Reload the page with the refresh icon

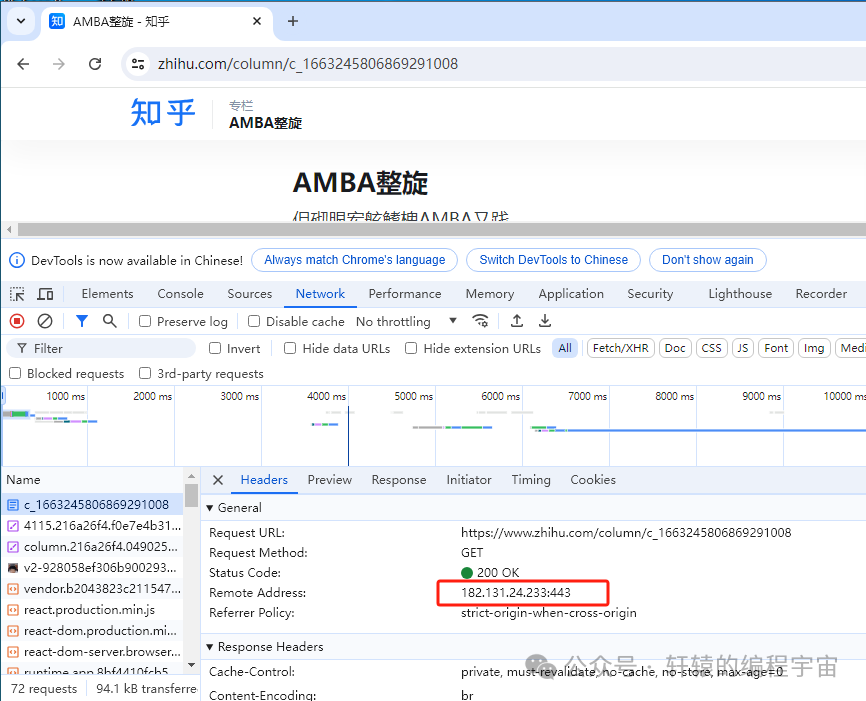[x=95, y=64]
